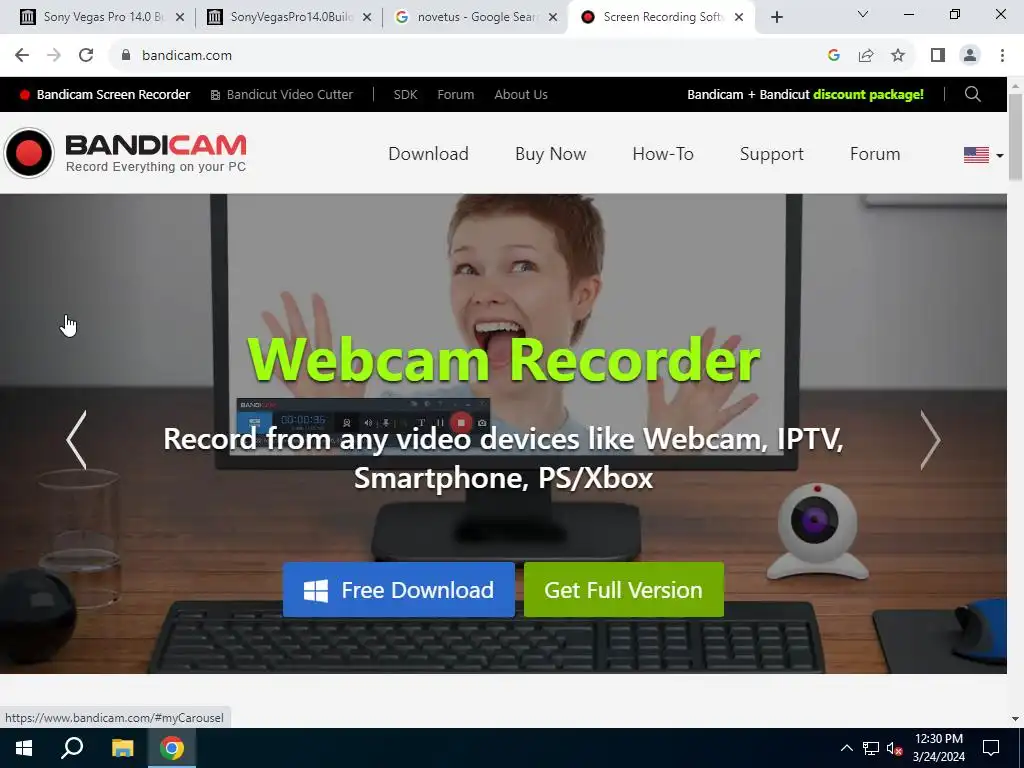Open the muted volume tray icon
This screenshot has width=1024, height=768.
point(894,748)
